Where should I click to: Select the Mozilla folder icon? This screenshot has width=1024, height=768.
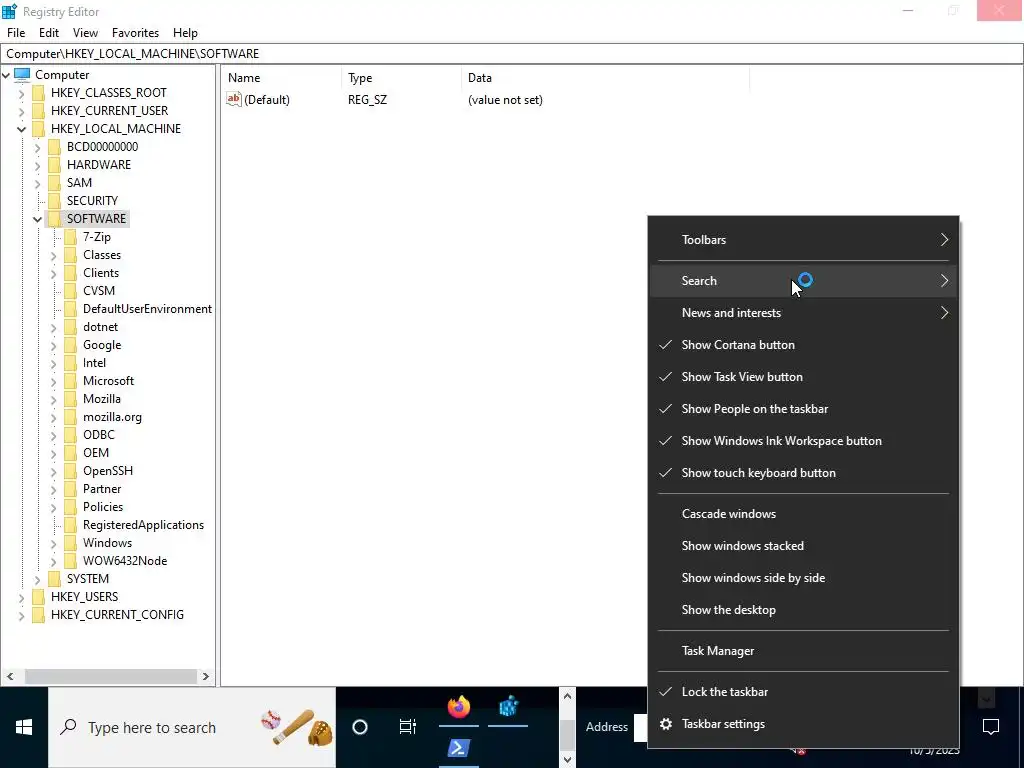pyautogui.click(x=71, y=398)
